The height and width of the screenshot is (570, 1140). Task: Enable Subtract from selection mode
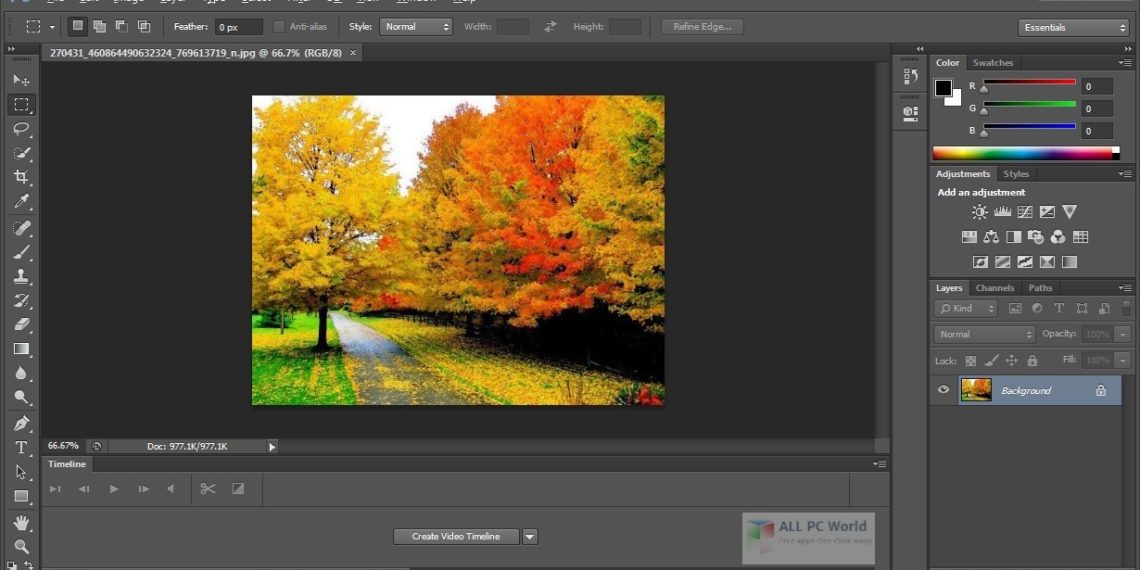(122, 27)
